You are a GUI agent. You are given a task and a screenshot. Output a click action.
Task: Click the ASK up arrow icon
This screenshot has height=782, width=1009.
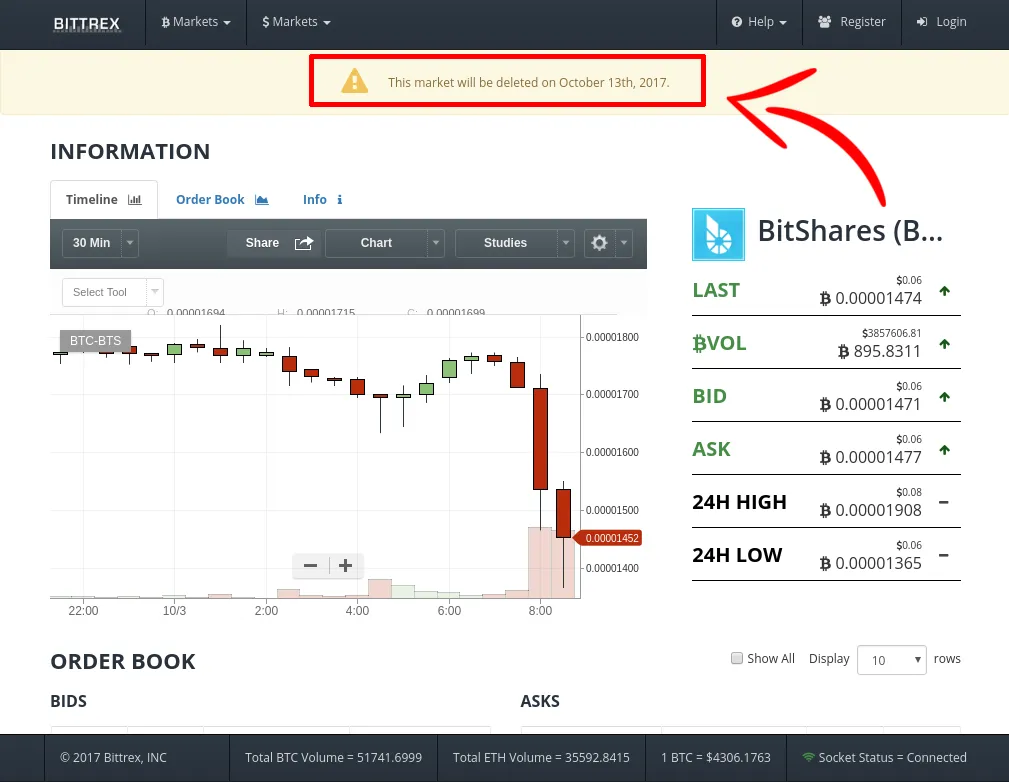944,450
